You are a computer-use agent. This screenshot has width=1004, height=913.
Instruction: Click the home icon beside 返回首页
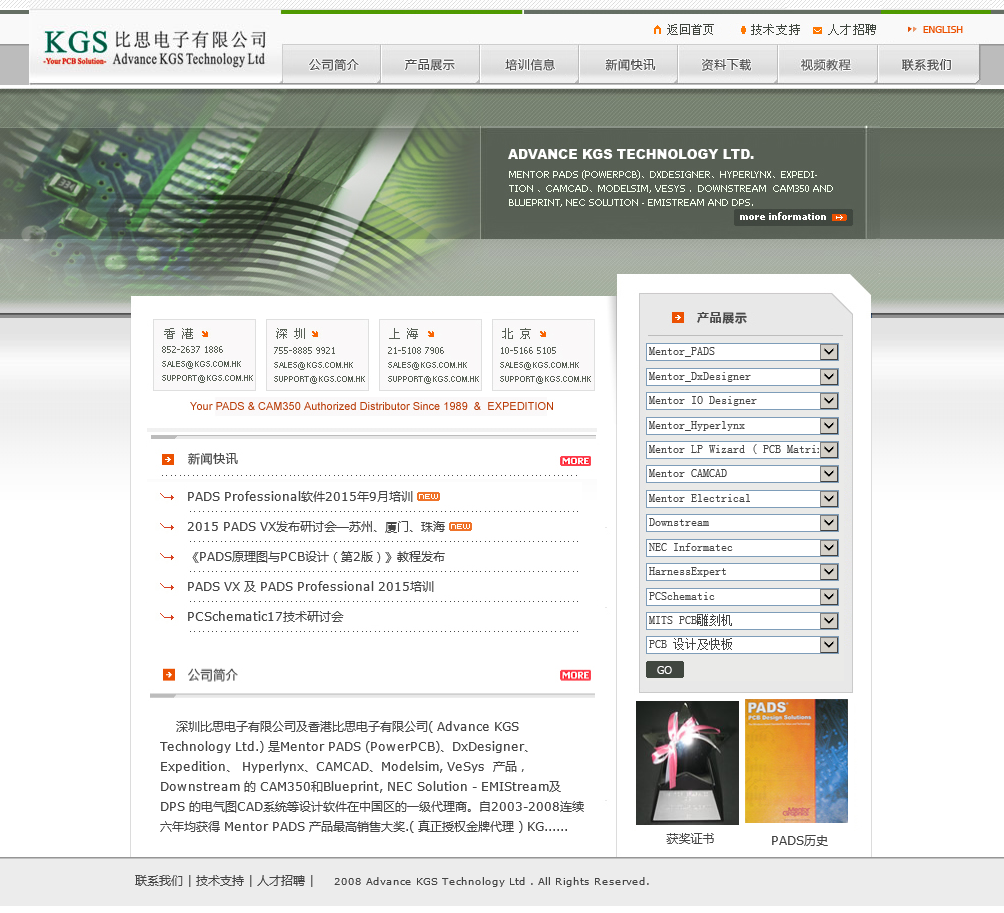coord(657,29)
